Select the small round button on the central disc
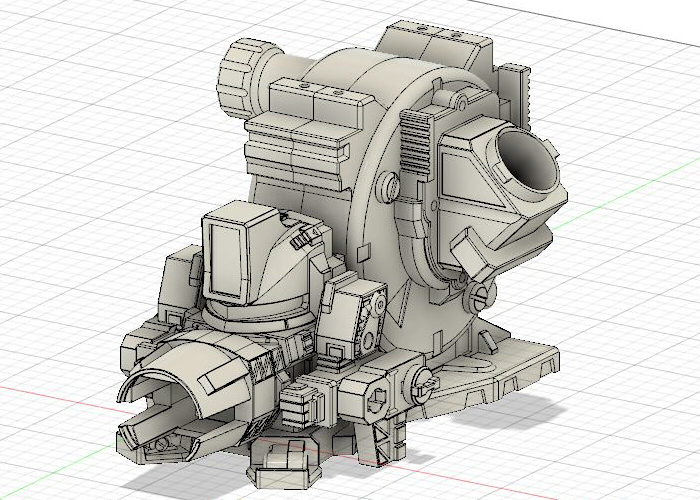 tap(388, 188)
